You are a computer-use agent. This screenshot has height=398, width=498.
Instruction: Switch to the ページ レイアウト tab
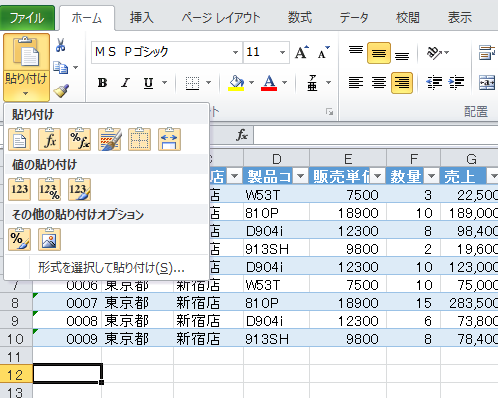tap(221, 18)
